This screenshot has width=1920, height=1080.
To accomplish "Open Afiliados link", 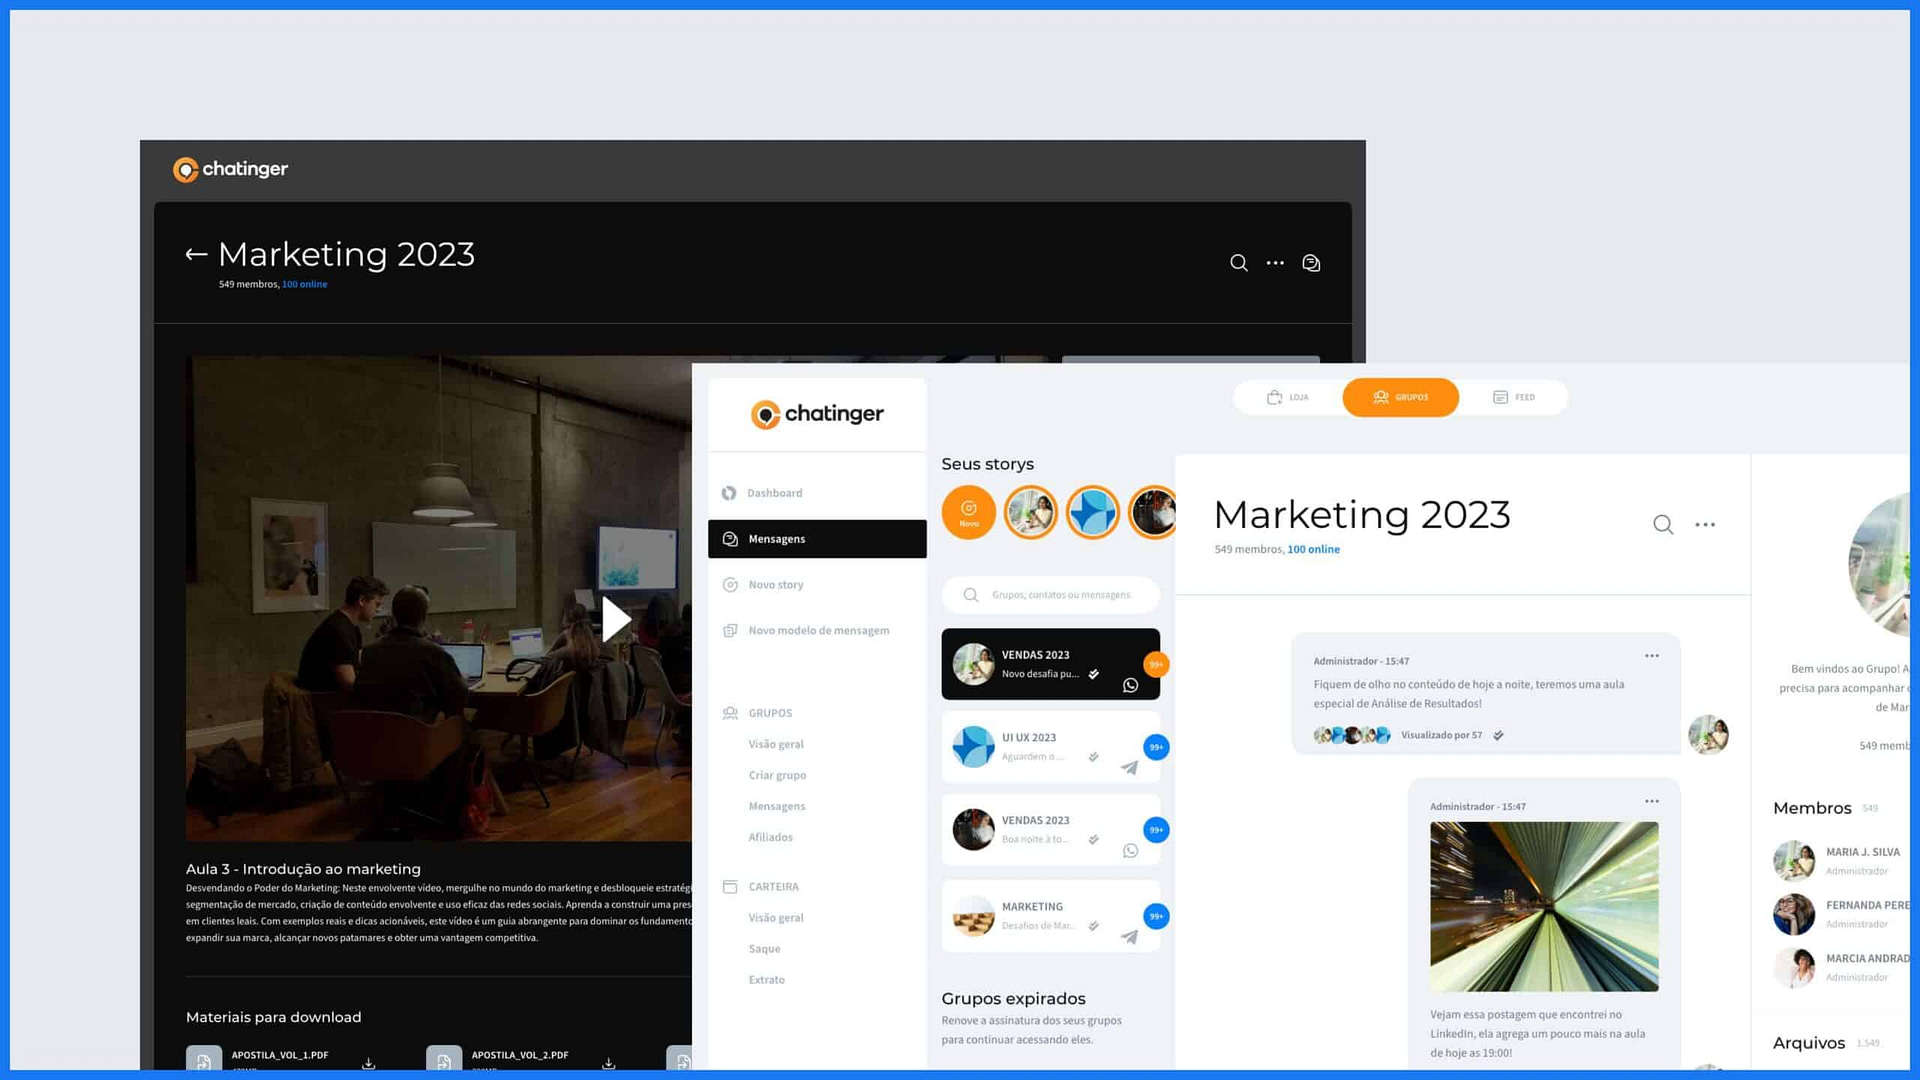I will pyautogui.click(x=770, y=837).
